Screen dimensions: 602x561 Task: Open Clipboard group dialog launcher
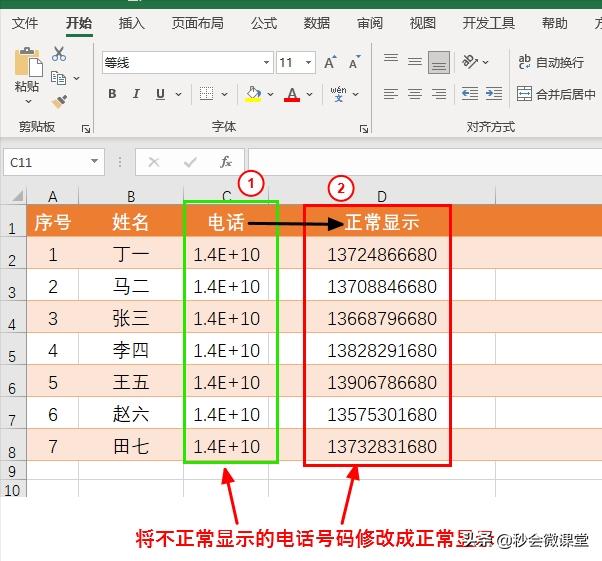point(86,129)
